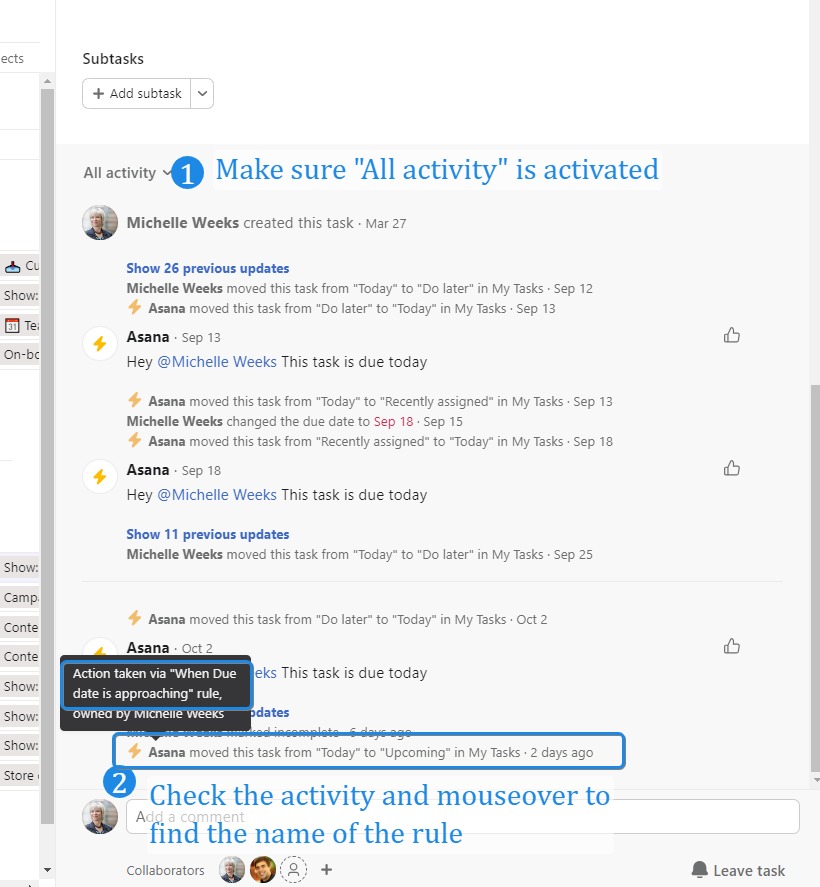Screen dimensions: 820x887
Task: Click Michelle Weeks avatar beside task creation entry
Action: pos(100,222)
